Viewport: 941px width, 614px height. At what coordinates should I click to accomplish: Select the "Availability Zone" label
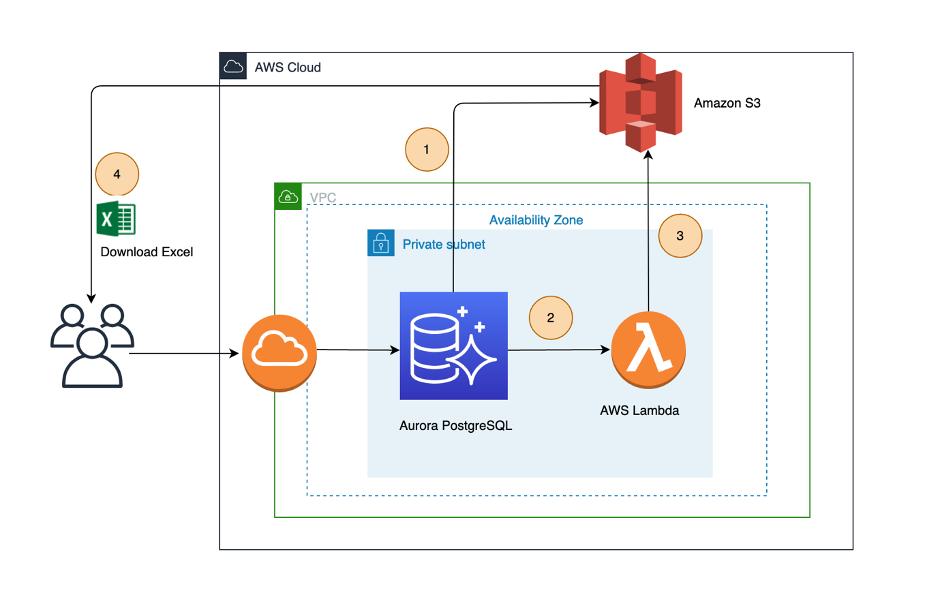click(x=536, y=220)
